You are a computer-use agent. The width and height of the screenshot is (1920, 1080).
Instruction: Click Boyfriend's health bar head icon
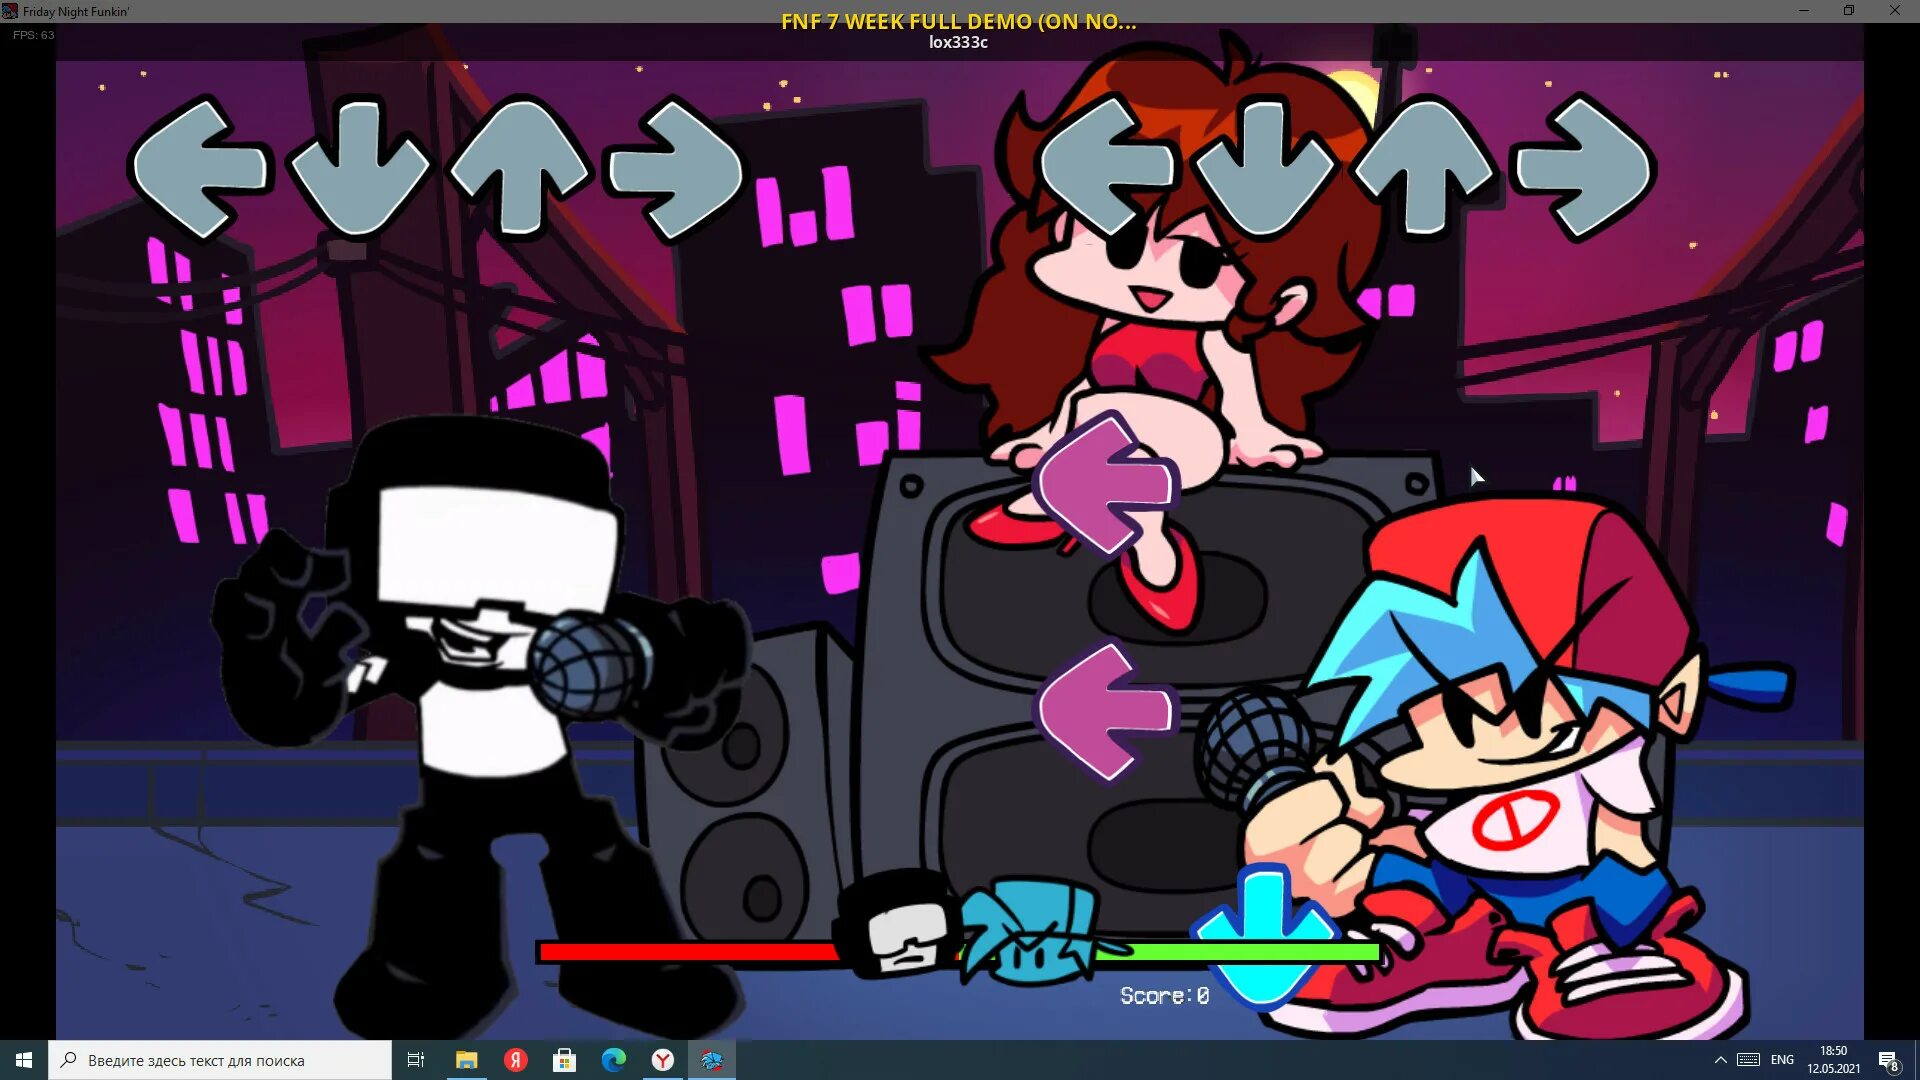(x=1030, y=932)
